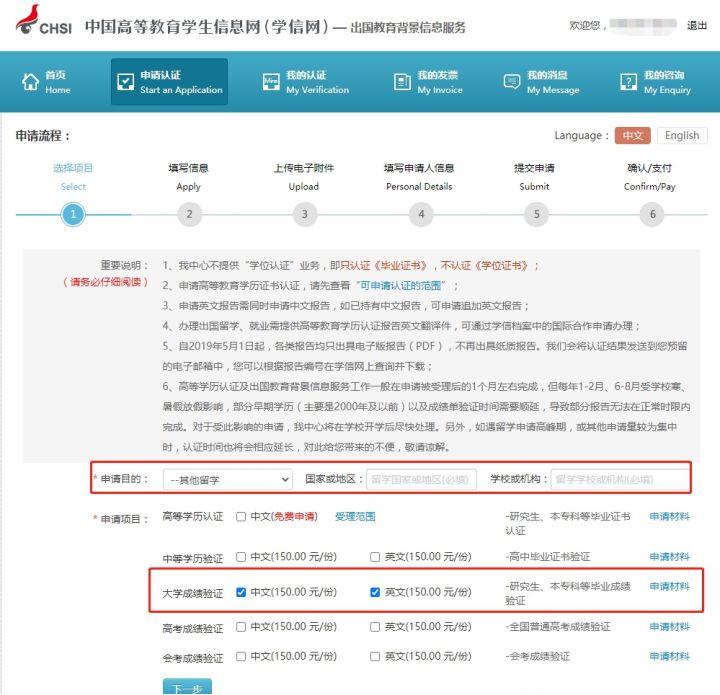Check 中等学历验证 英文 checkbox
The height and width of the screenshot is (695, 720).
[x=375, y=557]
